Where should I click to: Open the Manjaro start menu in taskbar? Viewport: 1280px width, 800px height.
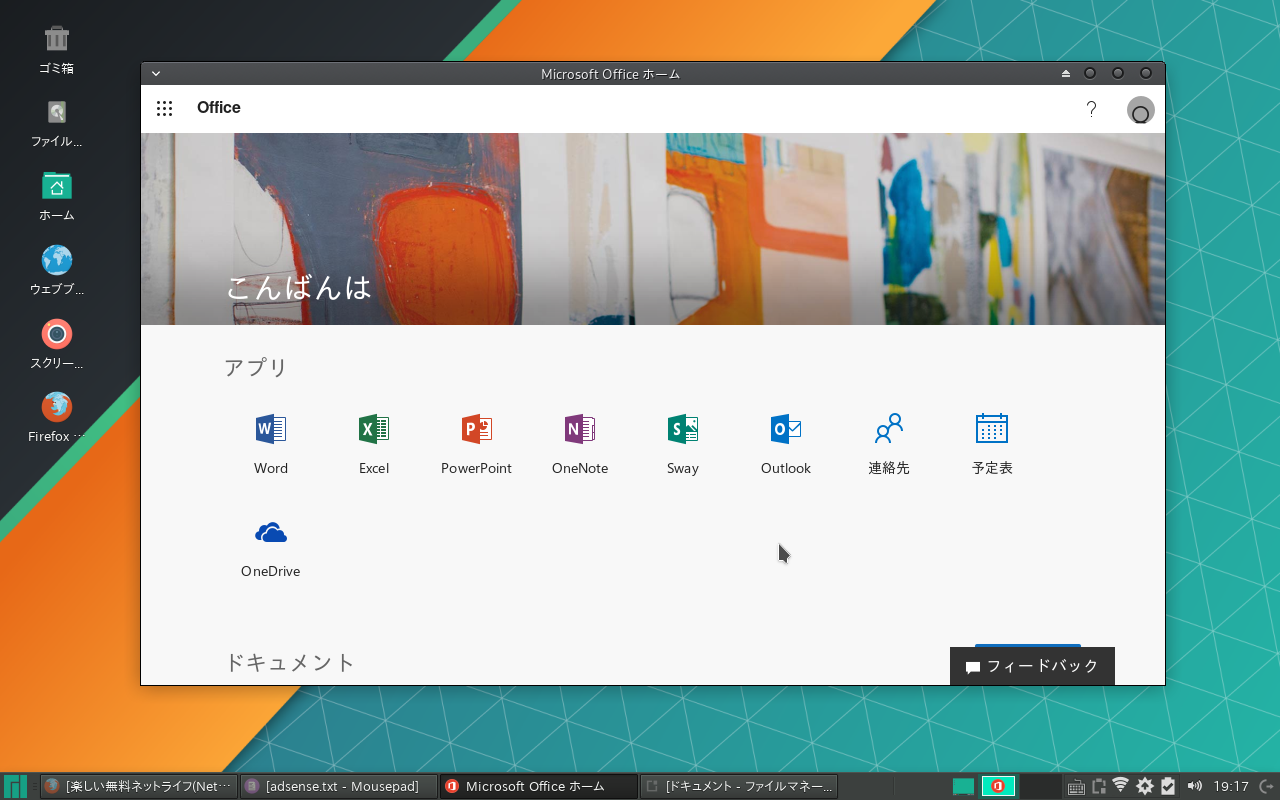(x=15, y=786)
